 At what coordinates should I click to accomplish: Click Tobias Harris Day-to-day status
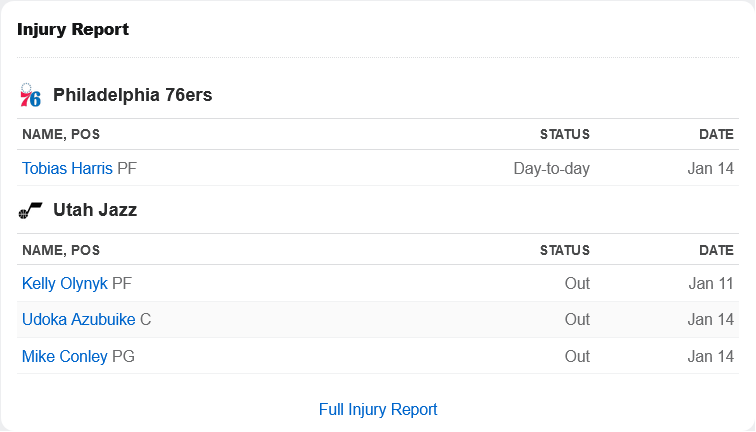552,168
